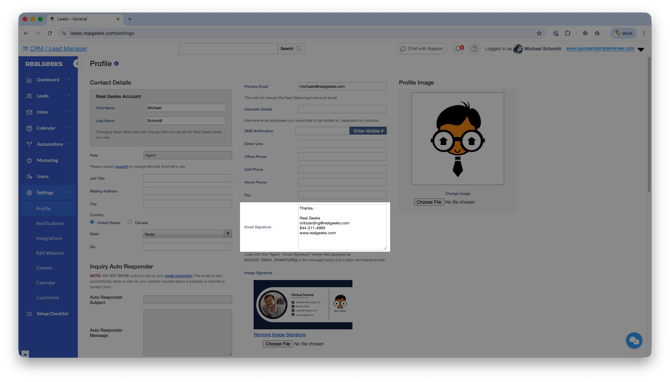Click the browser forward arrow

(x=38, y=33)
